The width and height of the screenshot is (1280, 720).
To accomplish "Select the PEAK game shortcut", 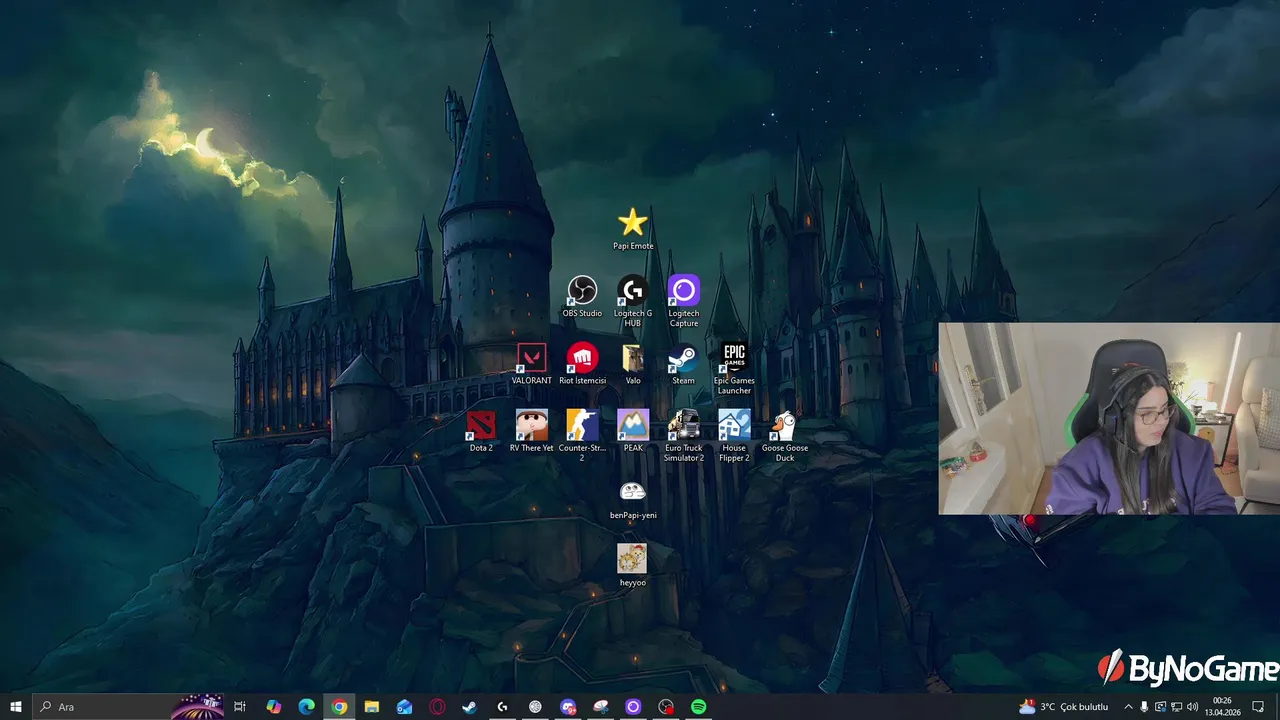I will coord(633,431).
